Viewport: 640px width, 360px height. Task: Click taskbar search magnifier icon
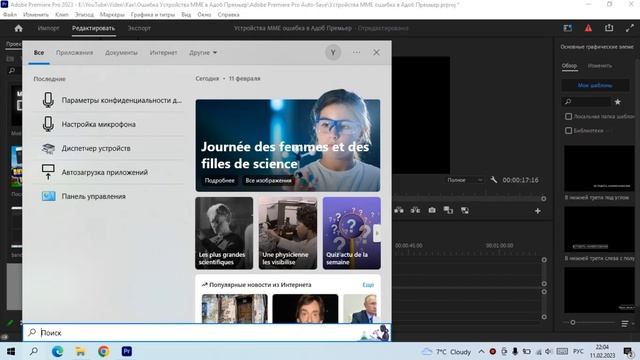pos(34,351)
